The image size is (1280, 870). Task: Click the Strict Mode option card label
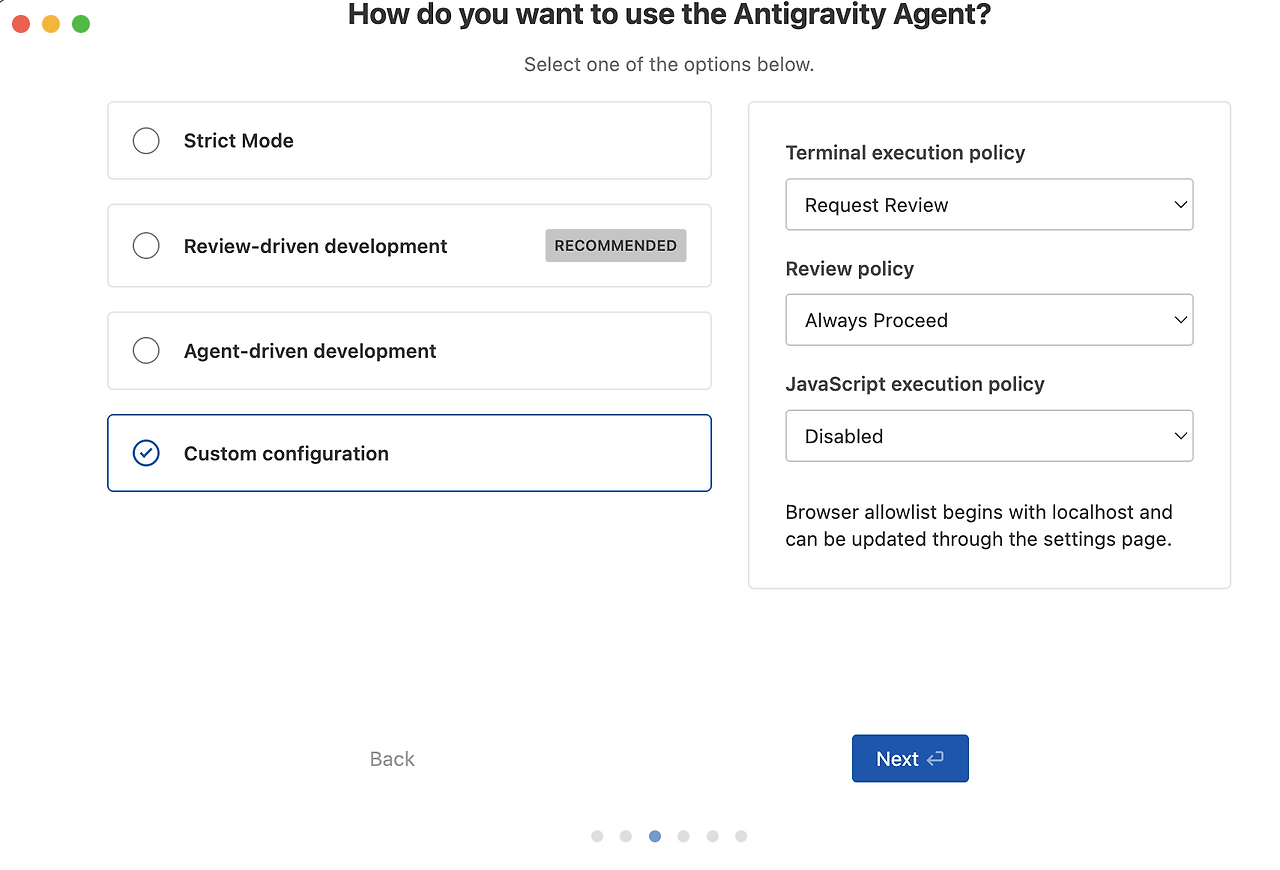pyautogui.click(x=239, y=141)
